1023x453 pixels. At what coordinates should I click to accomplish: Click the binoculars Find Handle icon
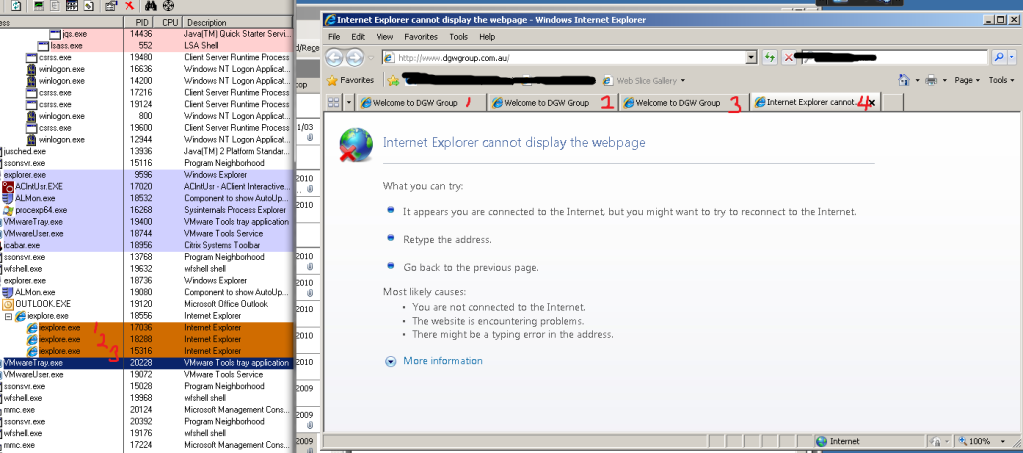(150, 5)
